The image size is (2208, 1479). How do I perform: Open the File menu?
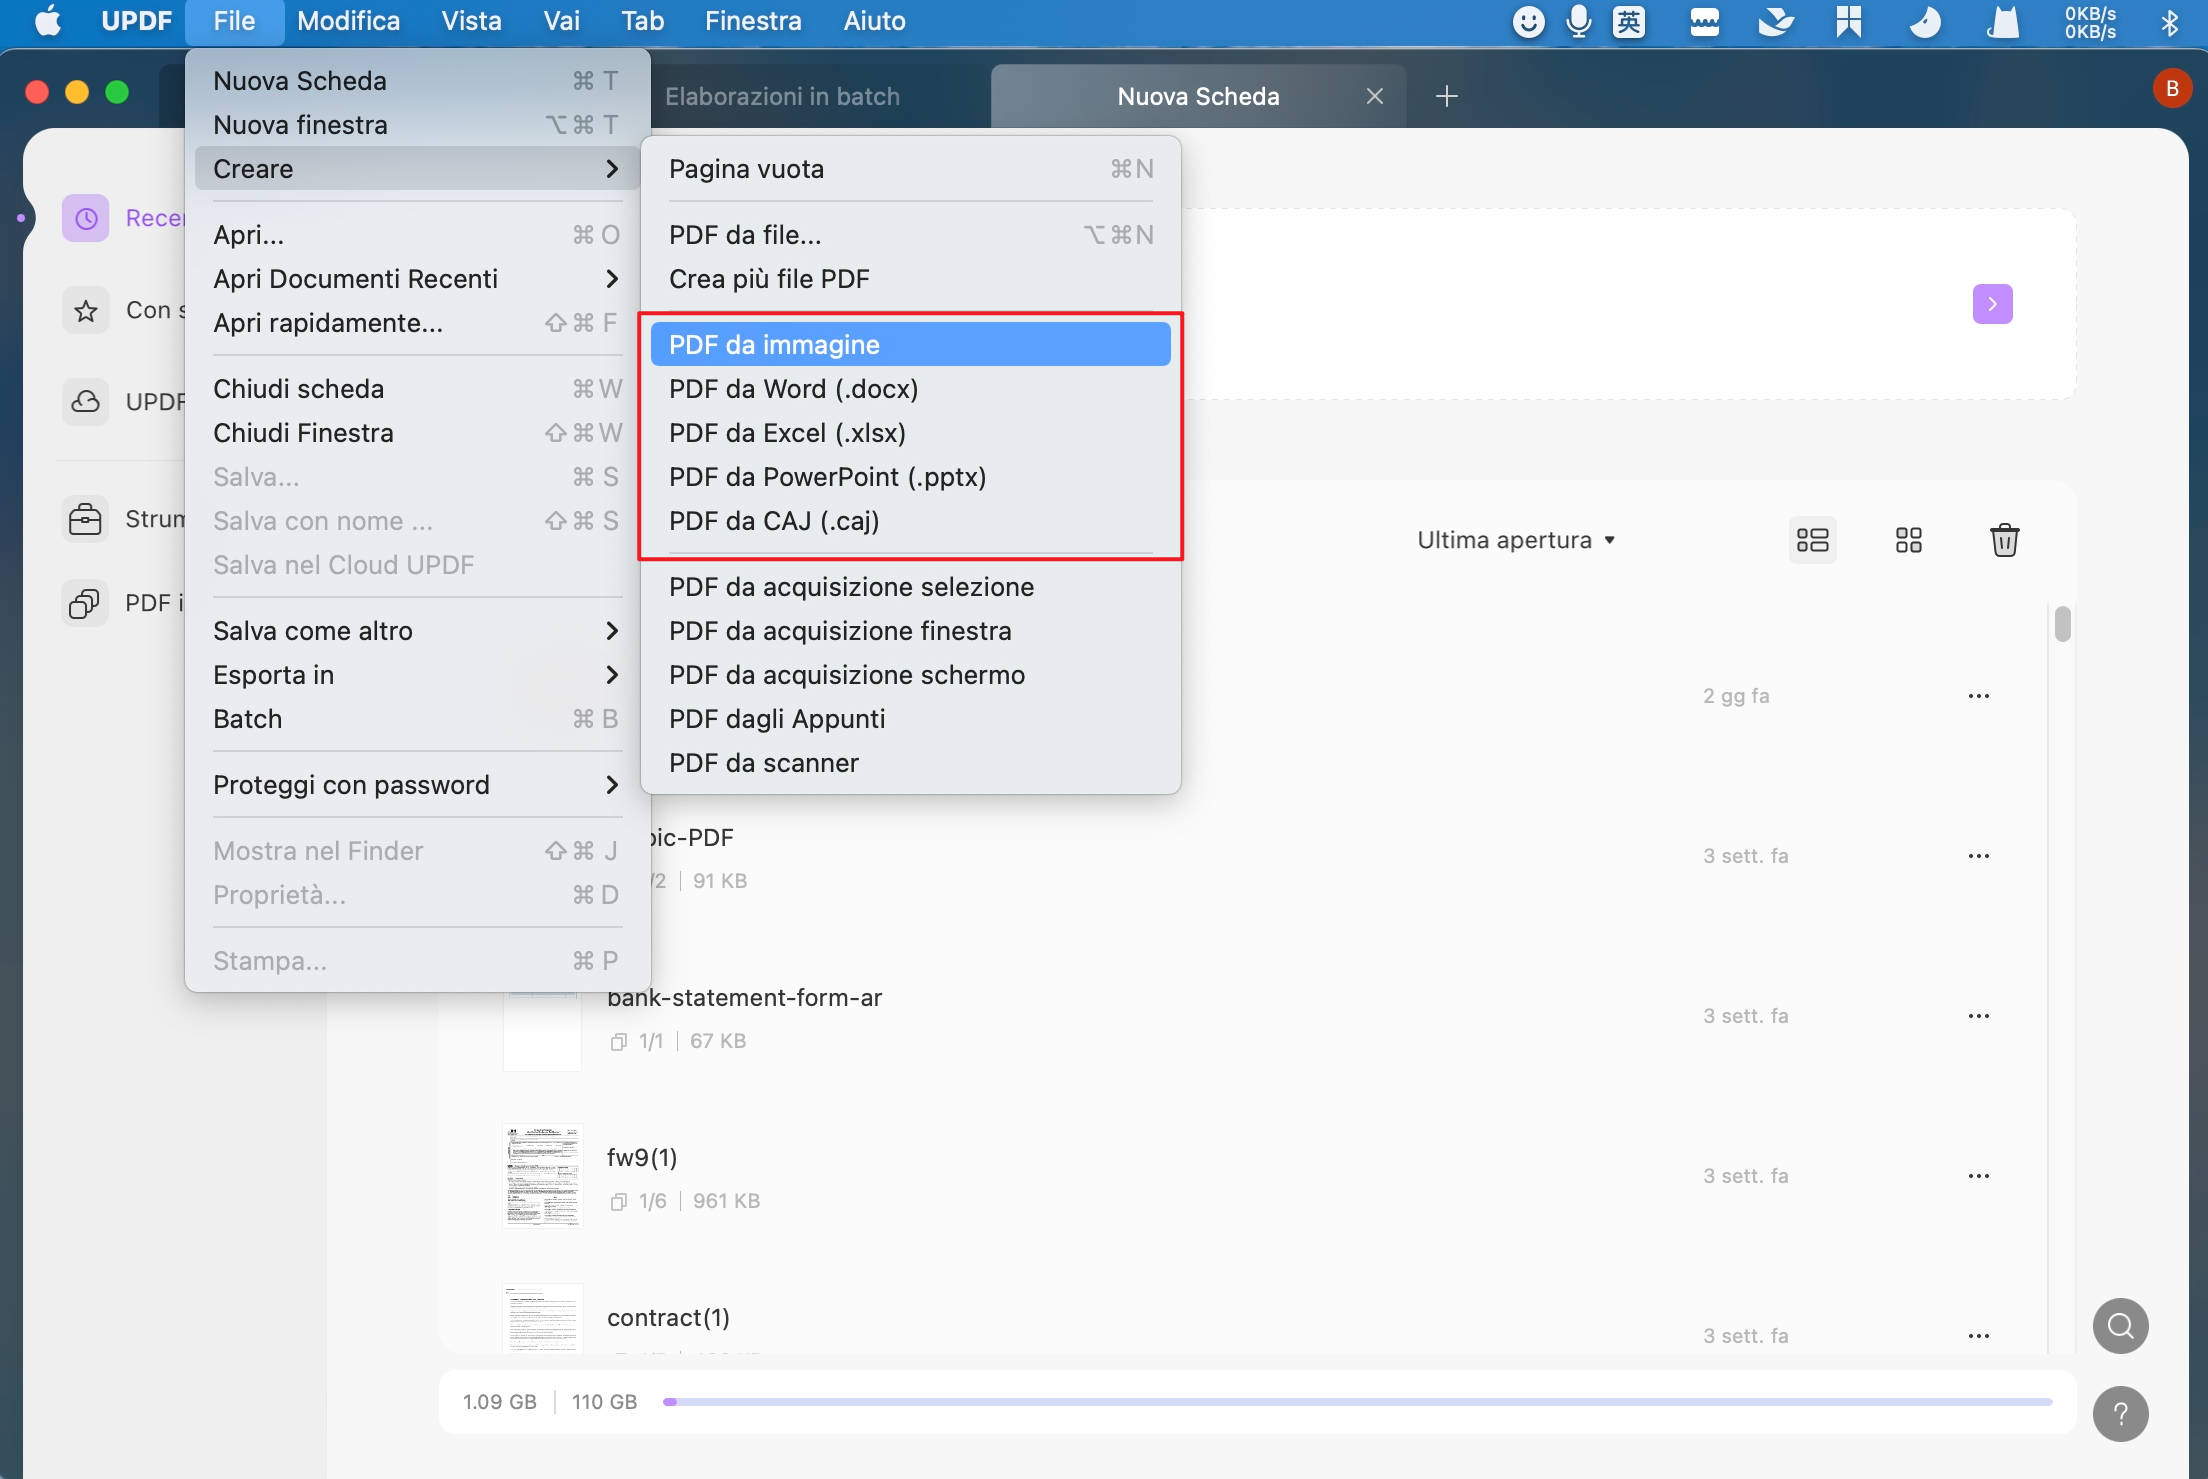[234, 21]
